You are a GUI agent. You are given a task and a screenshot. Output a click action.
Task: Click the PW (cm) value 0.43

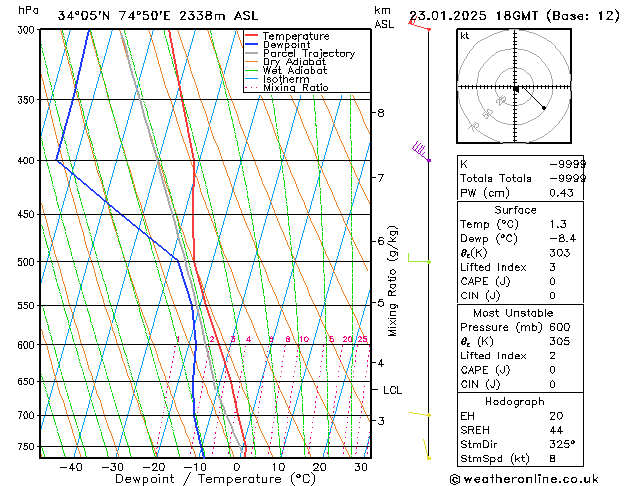(x=561, y=193)
